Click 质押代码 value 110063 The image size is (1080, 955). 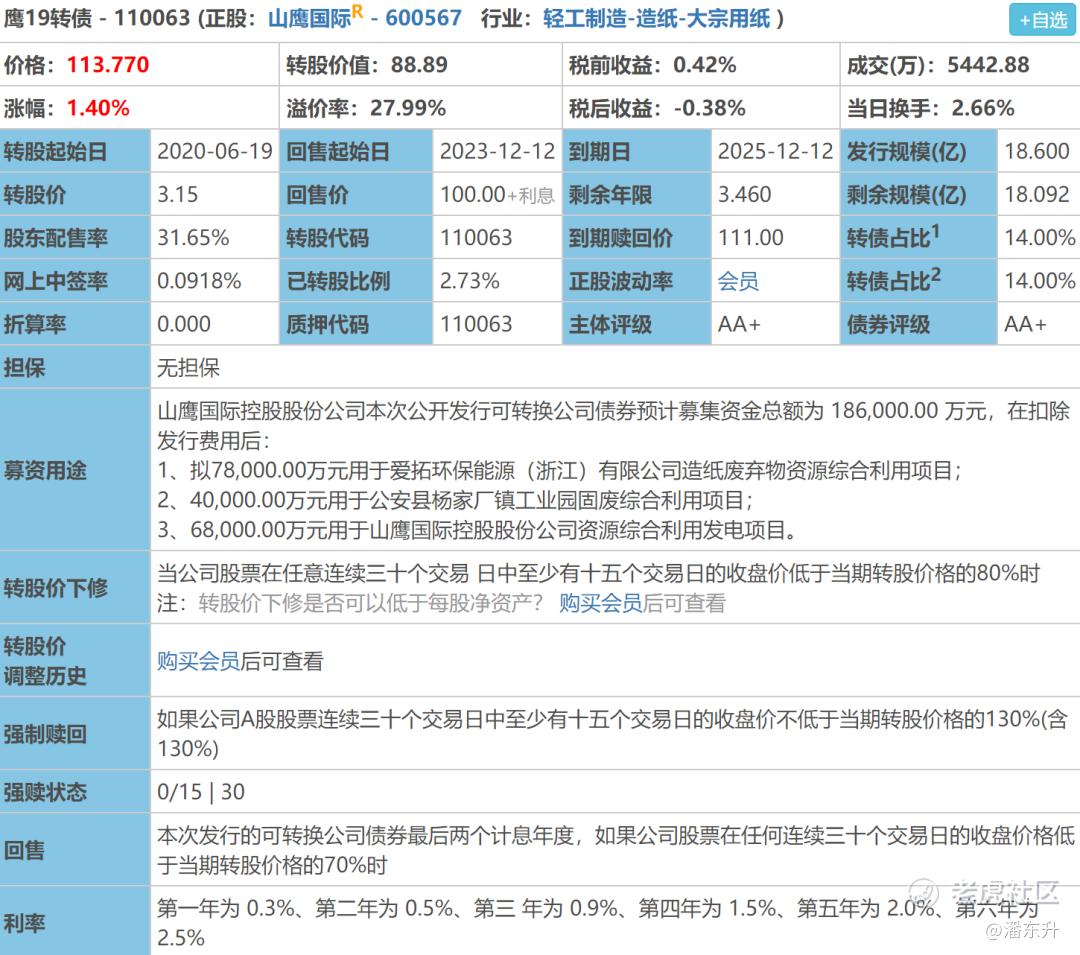pyautogui.click(x=476, y=324)
